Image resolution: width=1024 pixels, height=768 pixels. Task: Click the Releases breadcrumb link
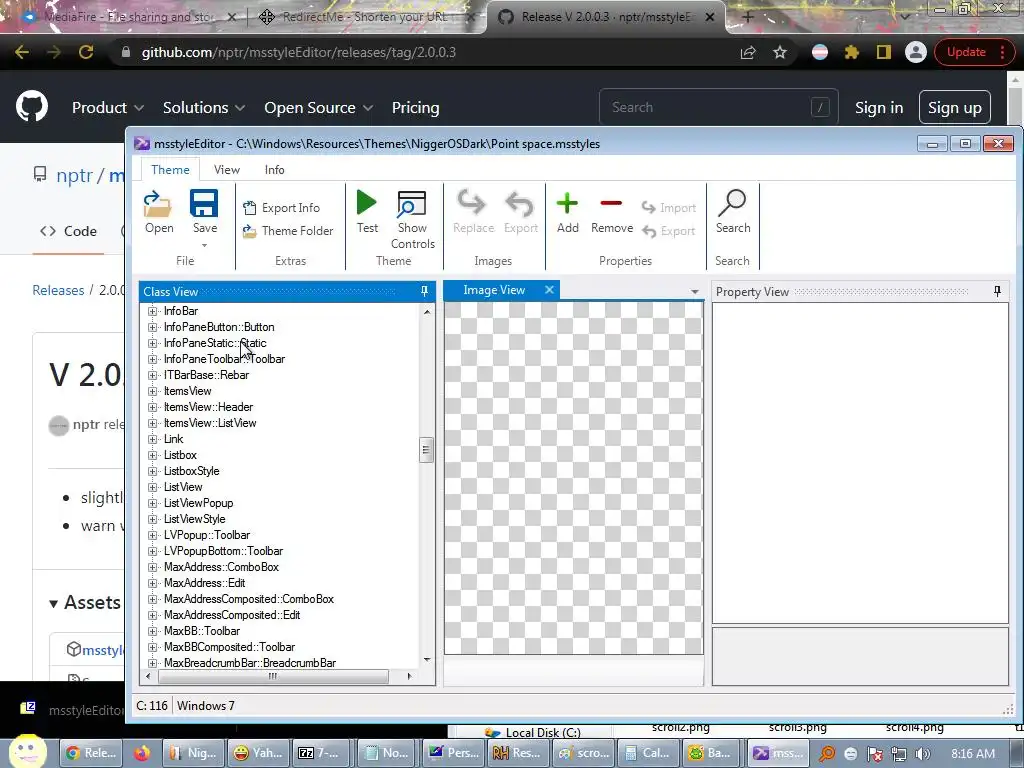(x=58, y=290)
